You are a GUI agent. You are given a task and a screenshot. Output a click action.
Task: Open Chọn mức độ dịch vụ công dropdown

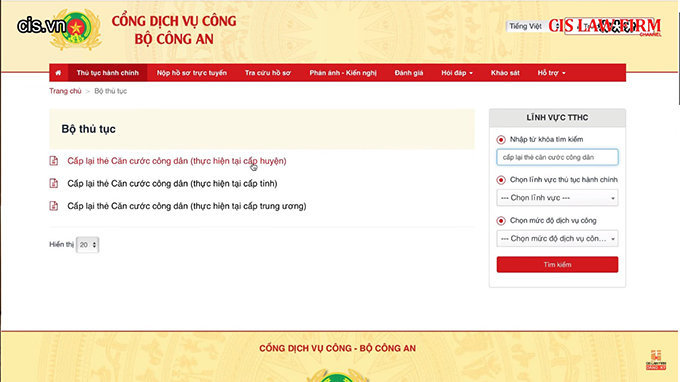pyautogui.click(x=557, y=238)
